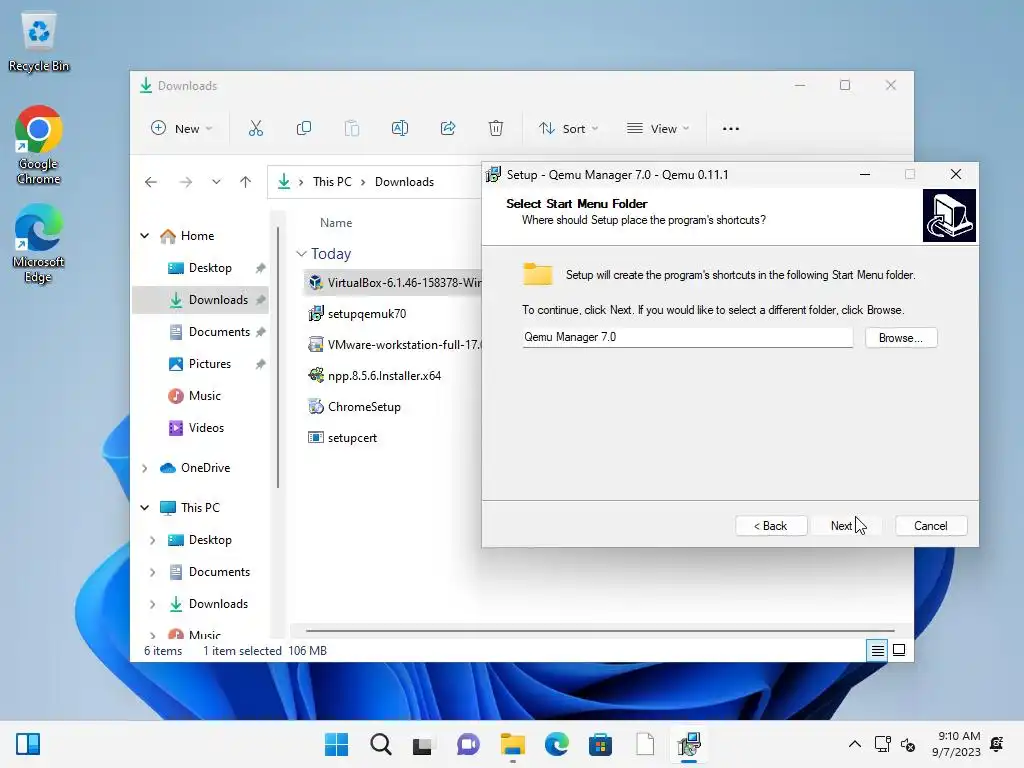Select OneDrive in navigation pane
The image size is (1024, 768).
205,468
